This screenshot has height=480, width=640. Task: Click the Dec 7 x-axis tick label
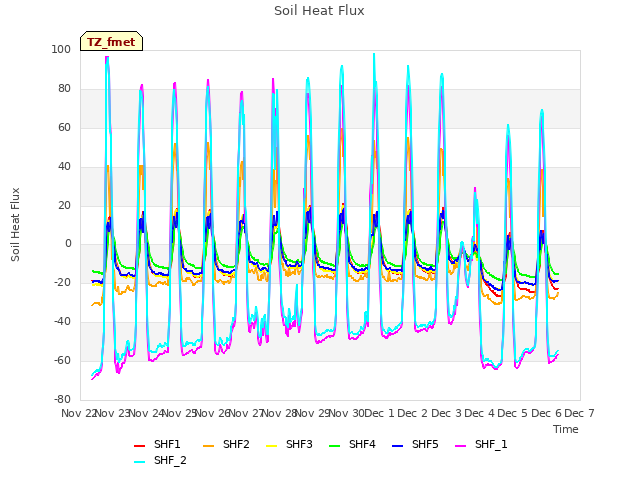(579, 413)
